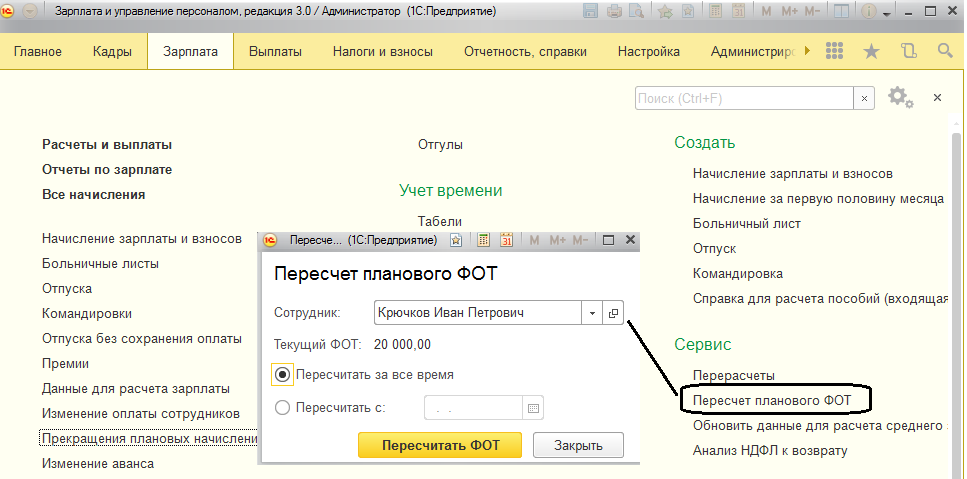Click M button in dialog title bar

point(534,240)
